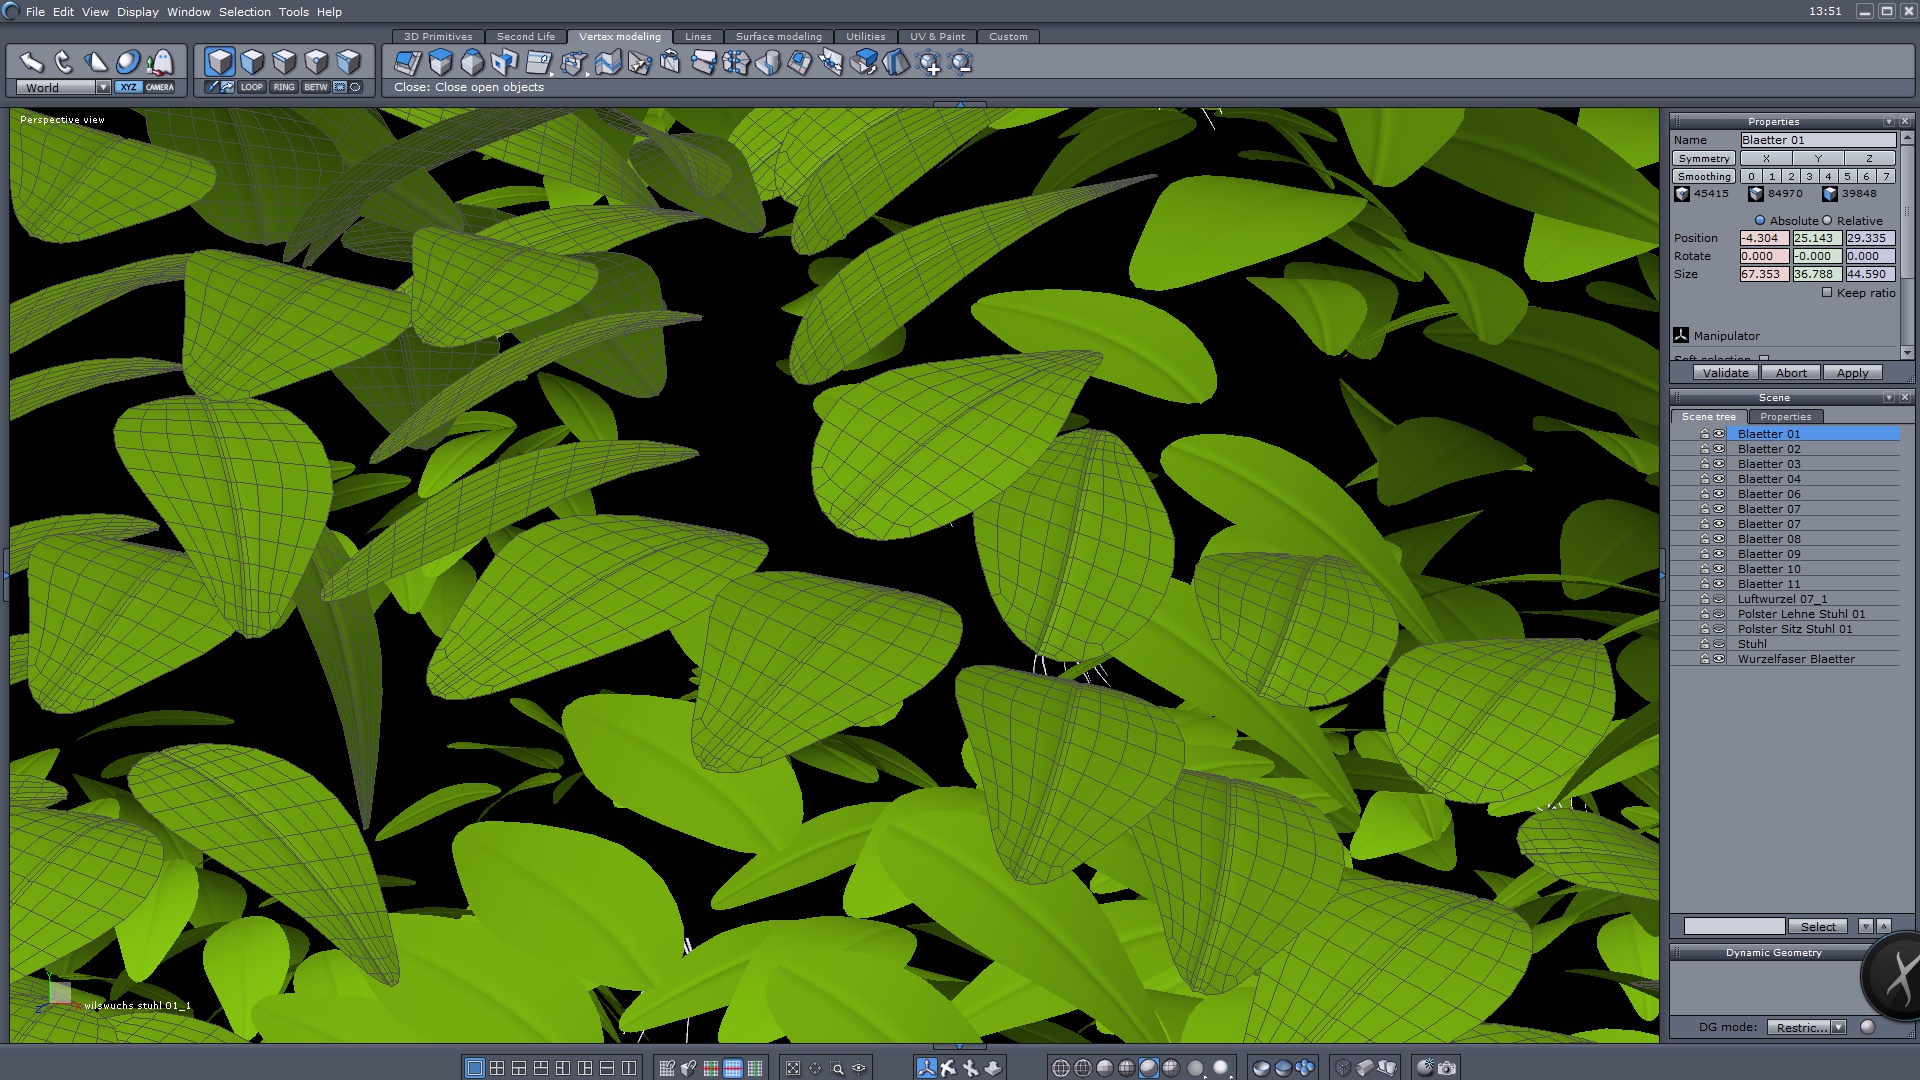Enable the Keep ratio checkbox
Viewport: 1920px width, 1080px height.
(x=1827, y=293)
